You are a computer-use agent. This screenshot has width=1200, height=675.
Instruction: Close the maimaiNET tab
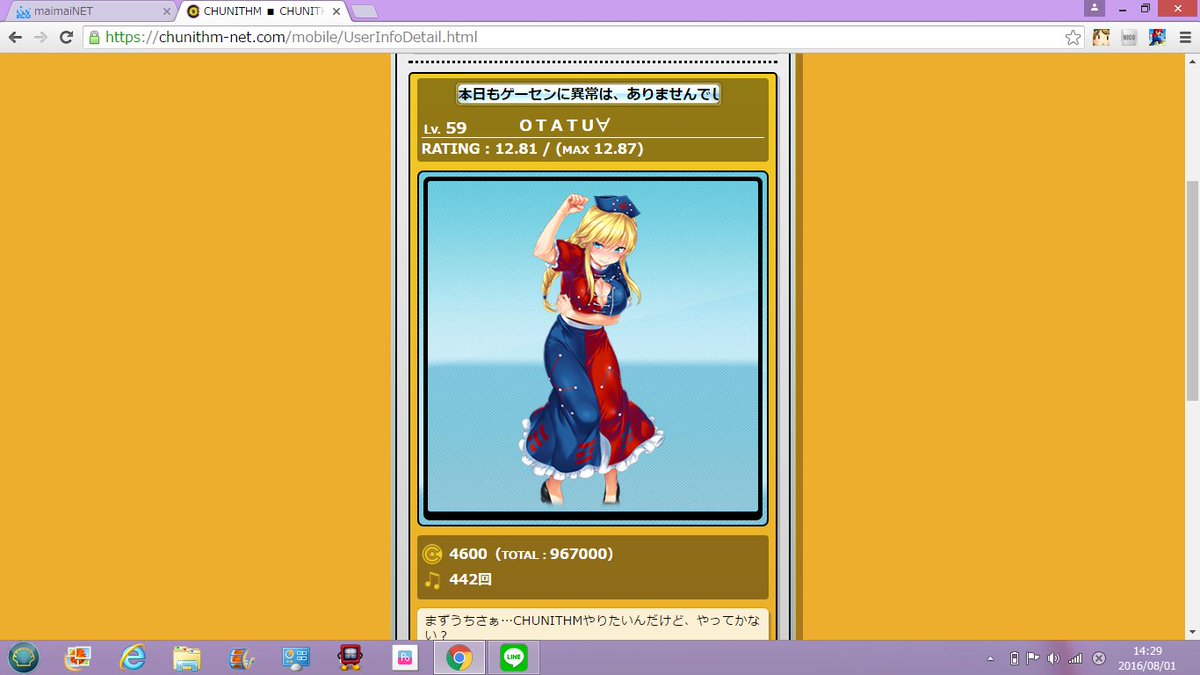[x=167, y=12]
